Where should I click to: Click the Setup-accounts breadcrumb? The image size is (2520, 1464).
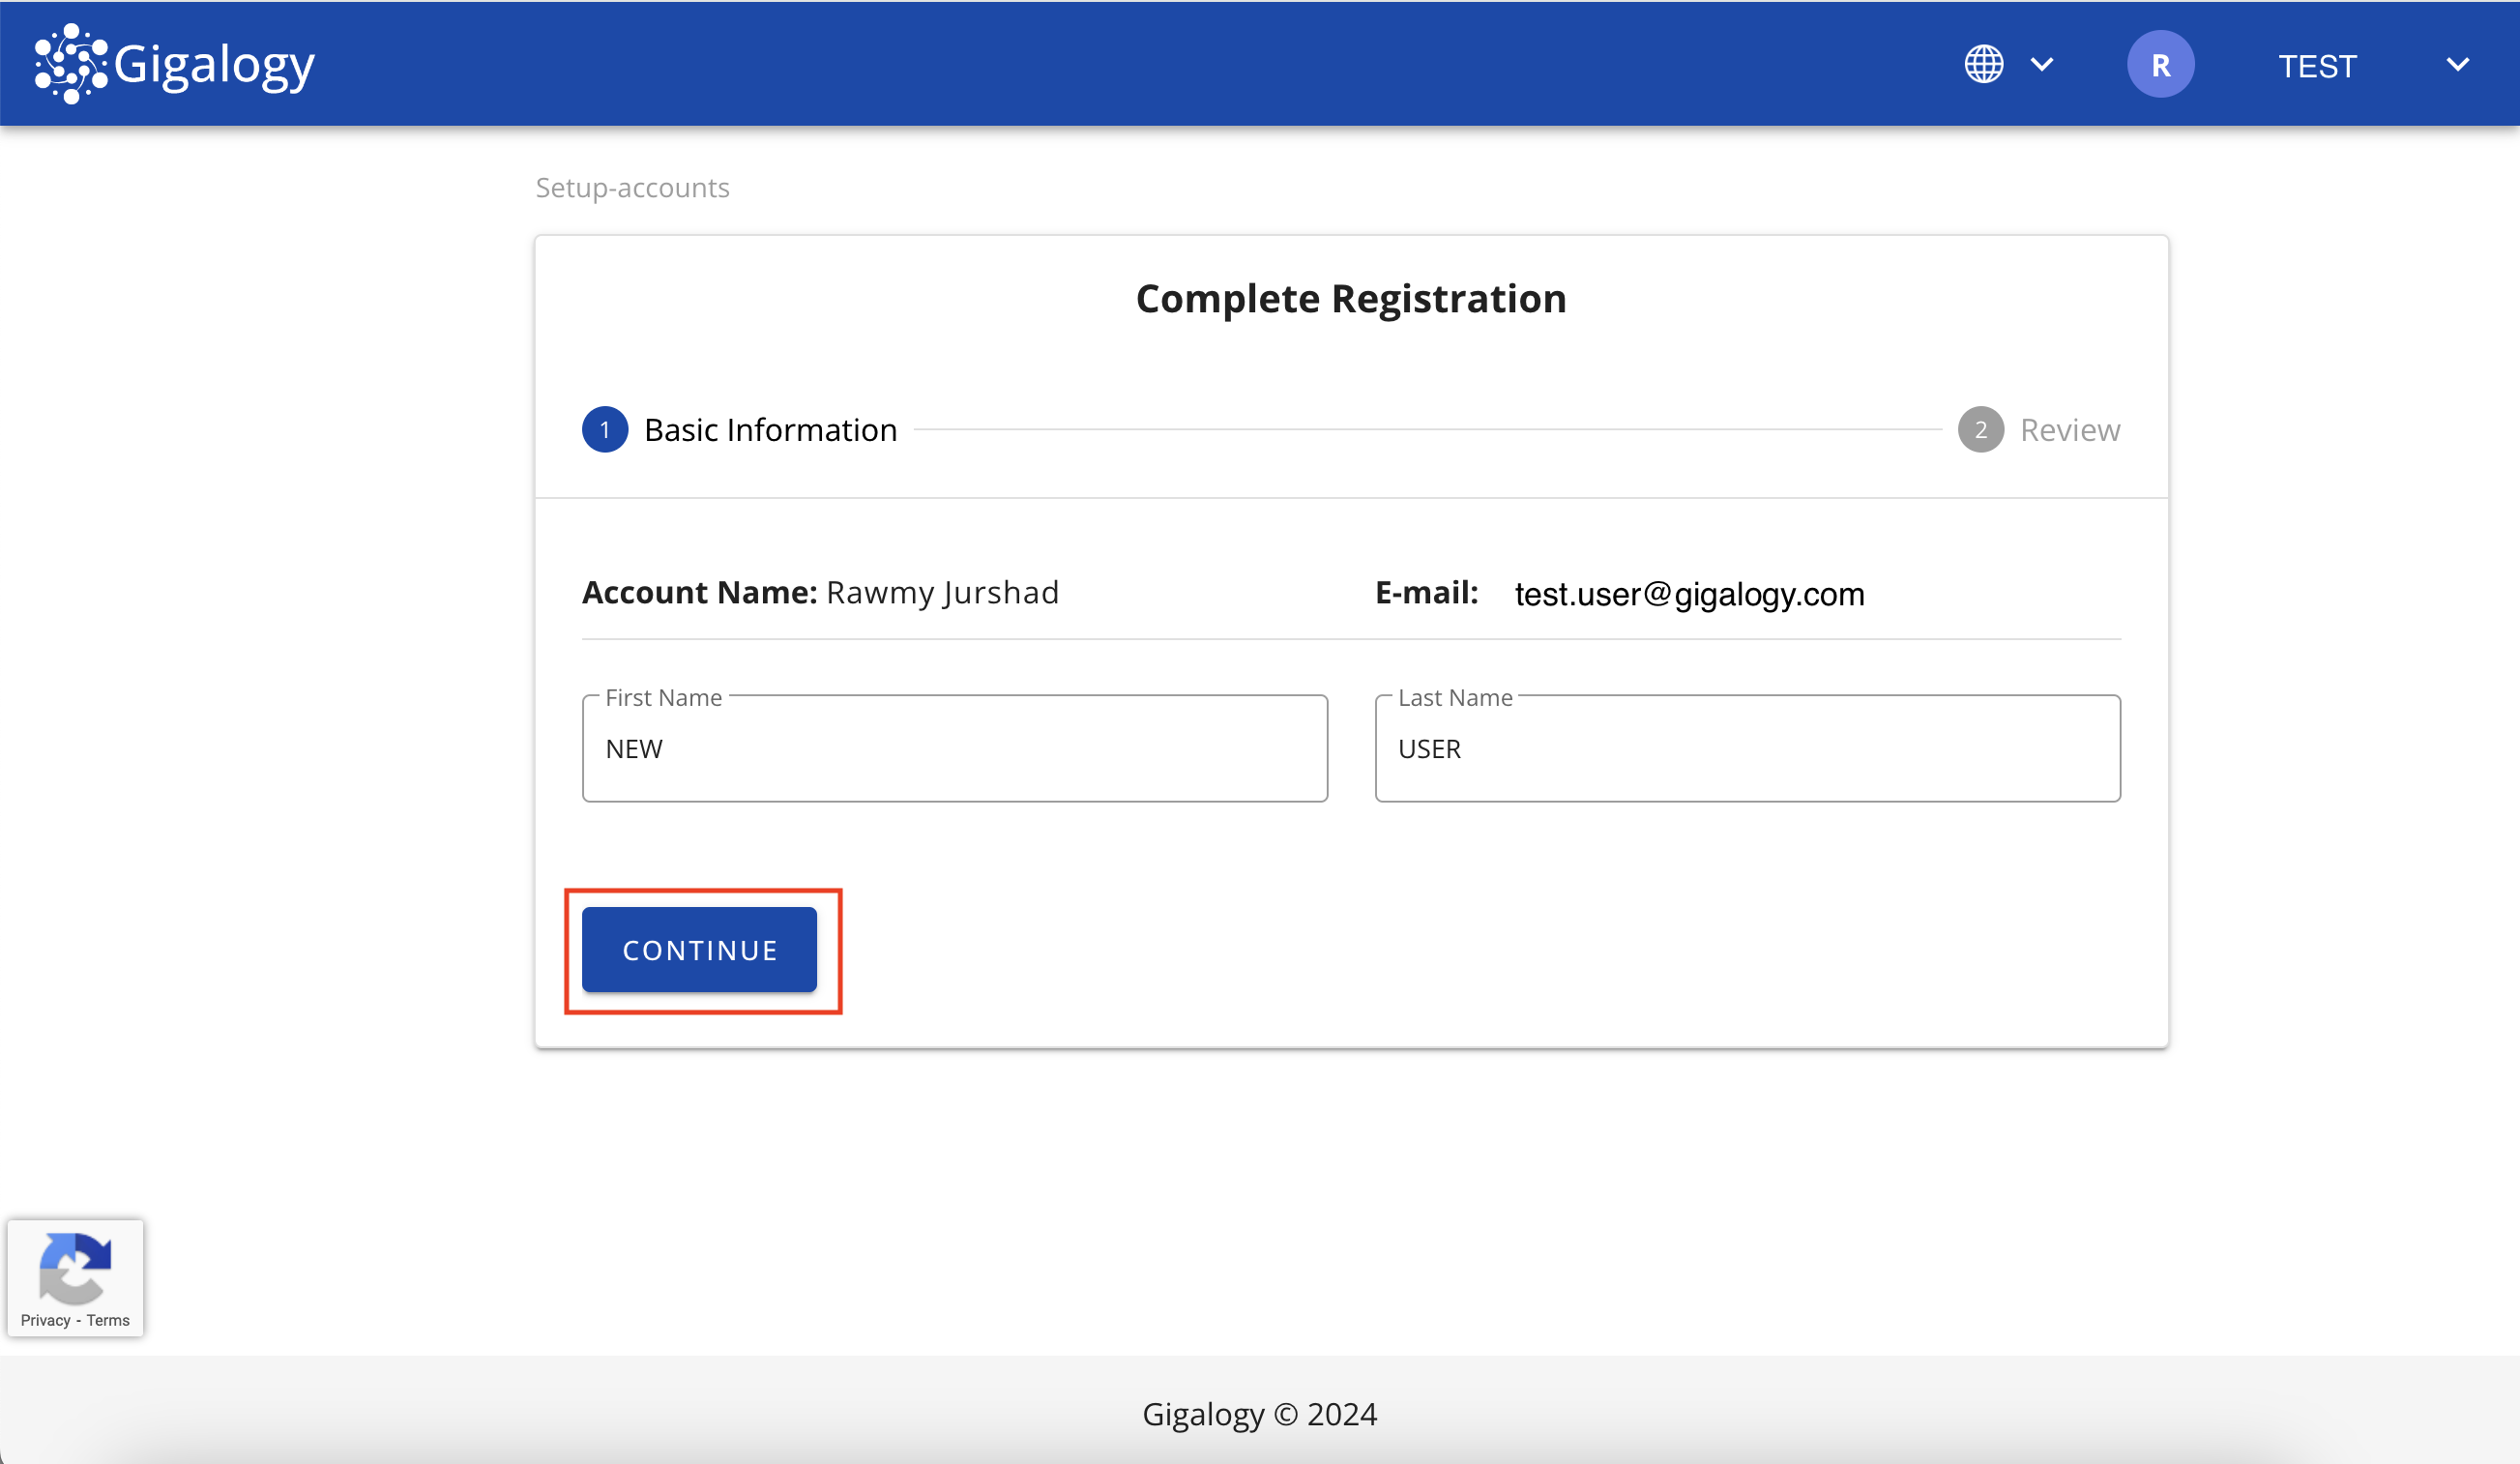coord(632,188)
